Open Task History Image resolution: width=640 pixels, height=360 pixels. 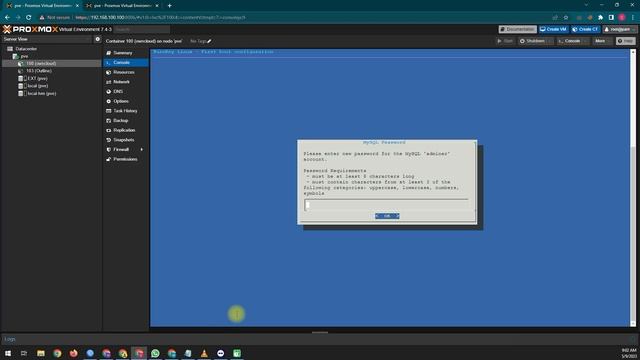[x=126, y=111]
